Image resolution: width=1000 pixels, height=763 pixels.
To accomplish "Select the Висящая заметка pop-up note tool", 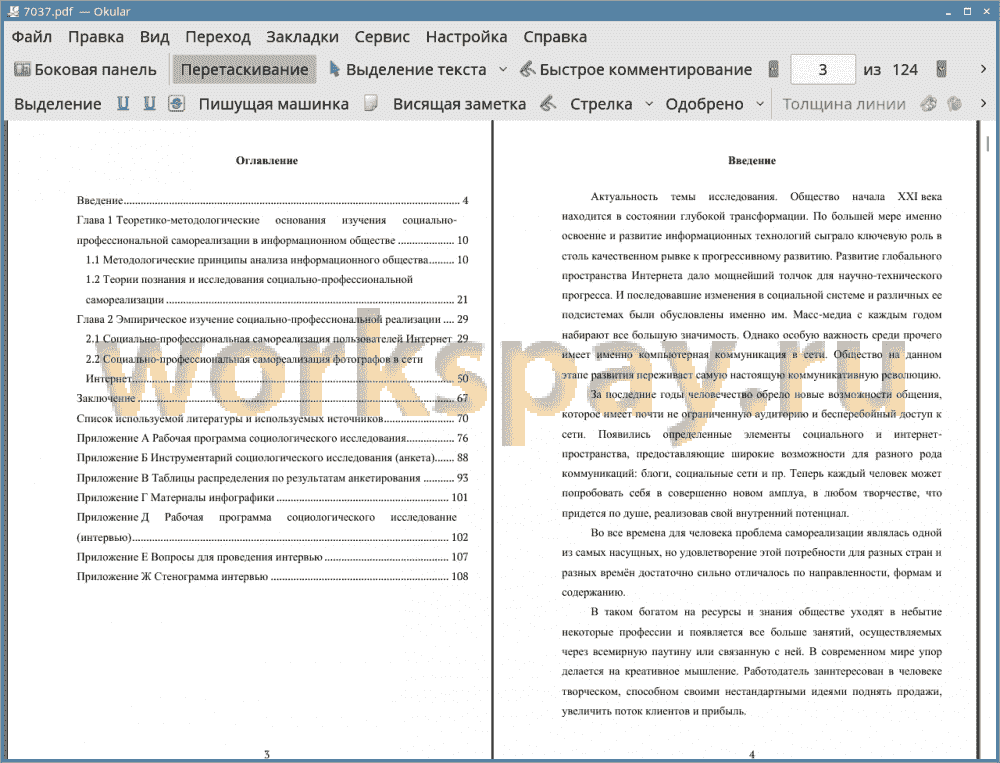I will click(x=459, y=104).
